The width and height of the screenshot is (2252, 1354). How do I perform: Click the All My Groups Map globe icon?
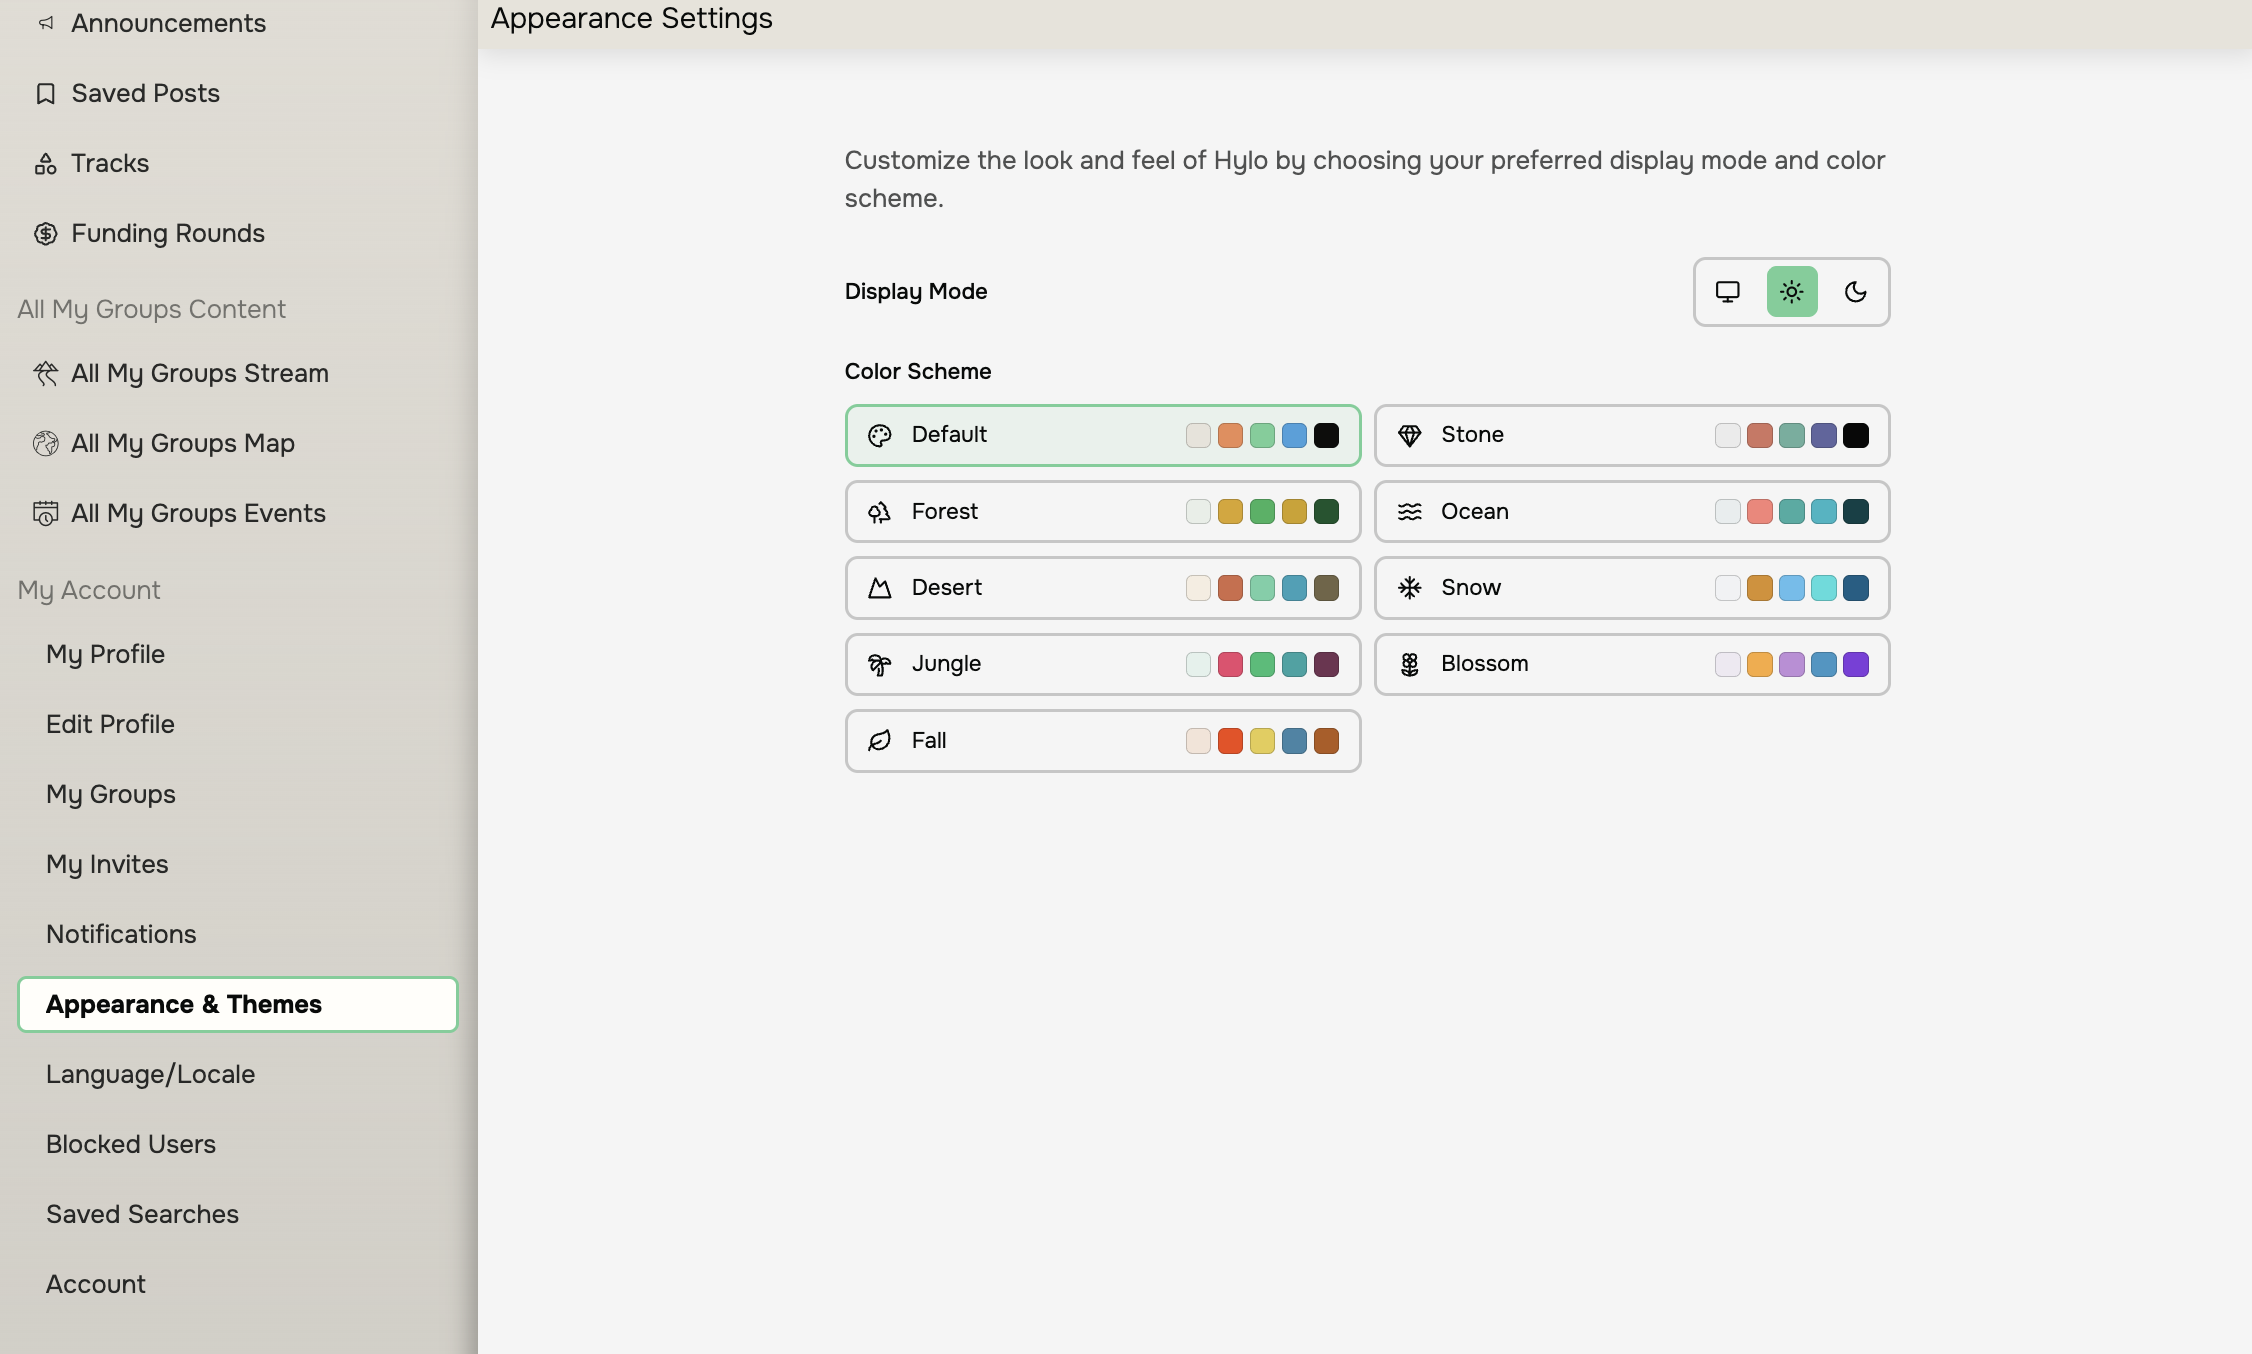45,443
